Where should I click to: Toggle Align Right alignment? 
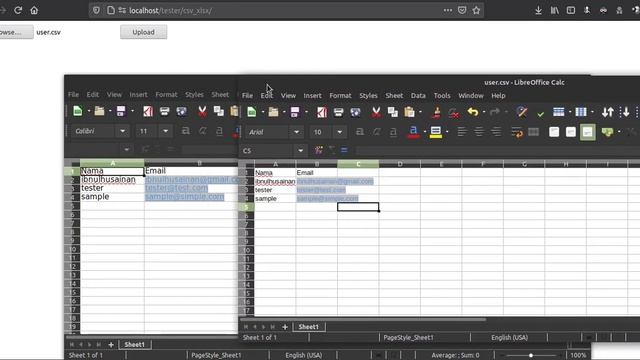coord(496,132)
